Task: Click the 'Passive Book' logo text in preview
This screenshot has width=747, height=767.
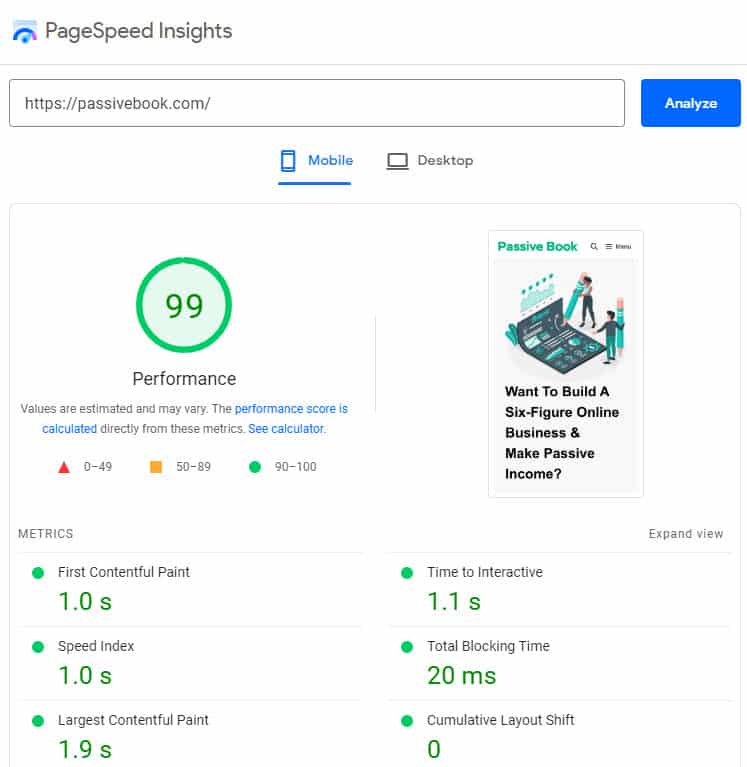Action: [x=537, y=247]
